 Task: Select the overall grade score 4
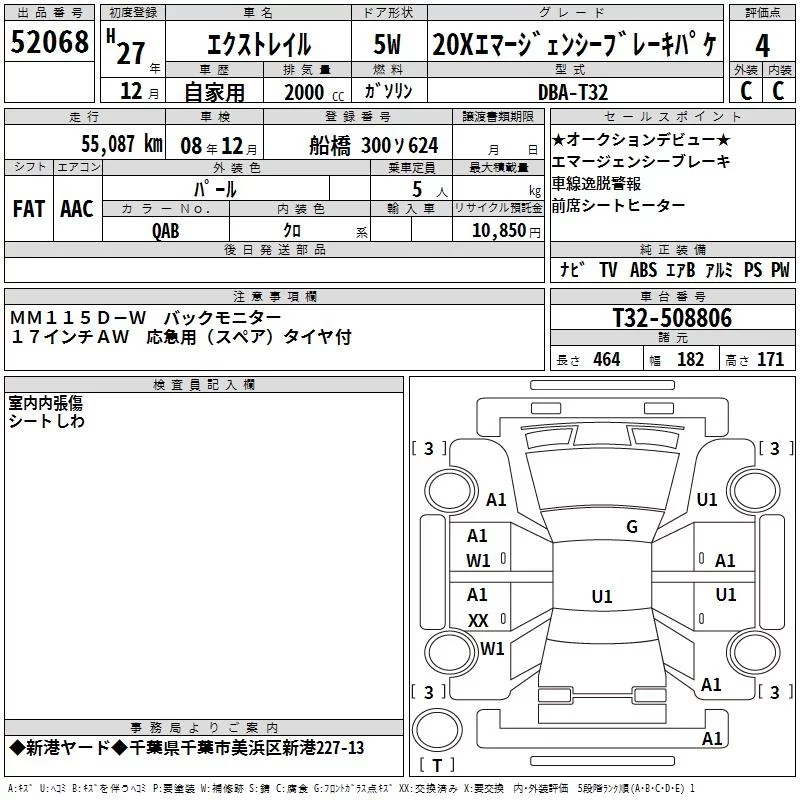[762, 45]
